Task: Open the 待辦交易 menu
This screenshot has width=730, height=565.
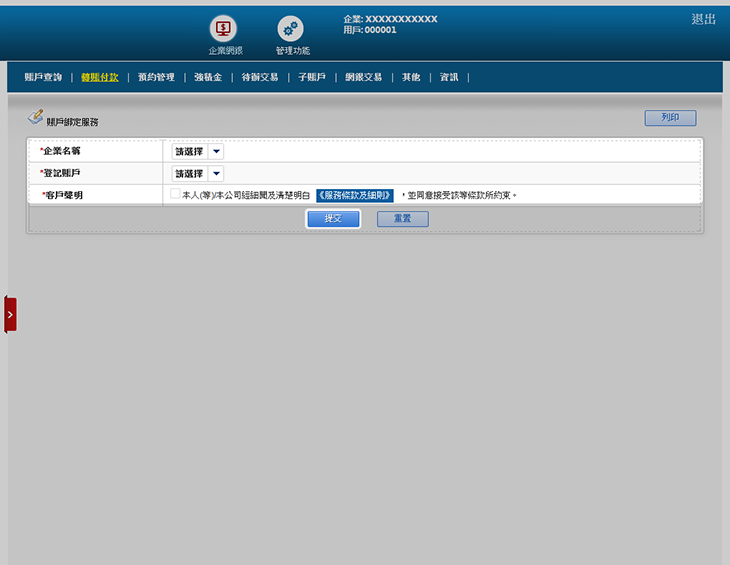Action: pos(260,77)
